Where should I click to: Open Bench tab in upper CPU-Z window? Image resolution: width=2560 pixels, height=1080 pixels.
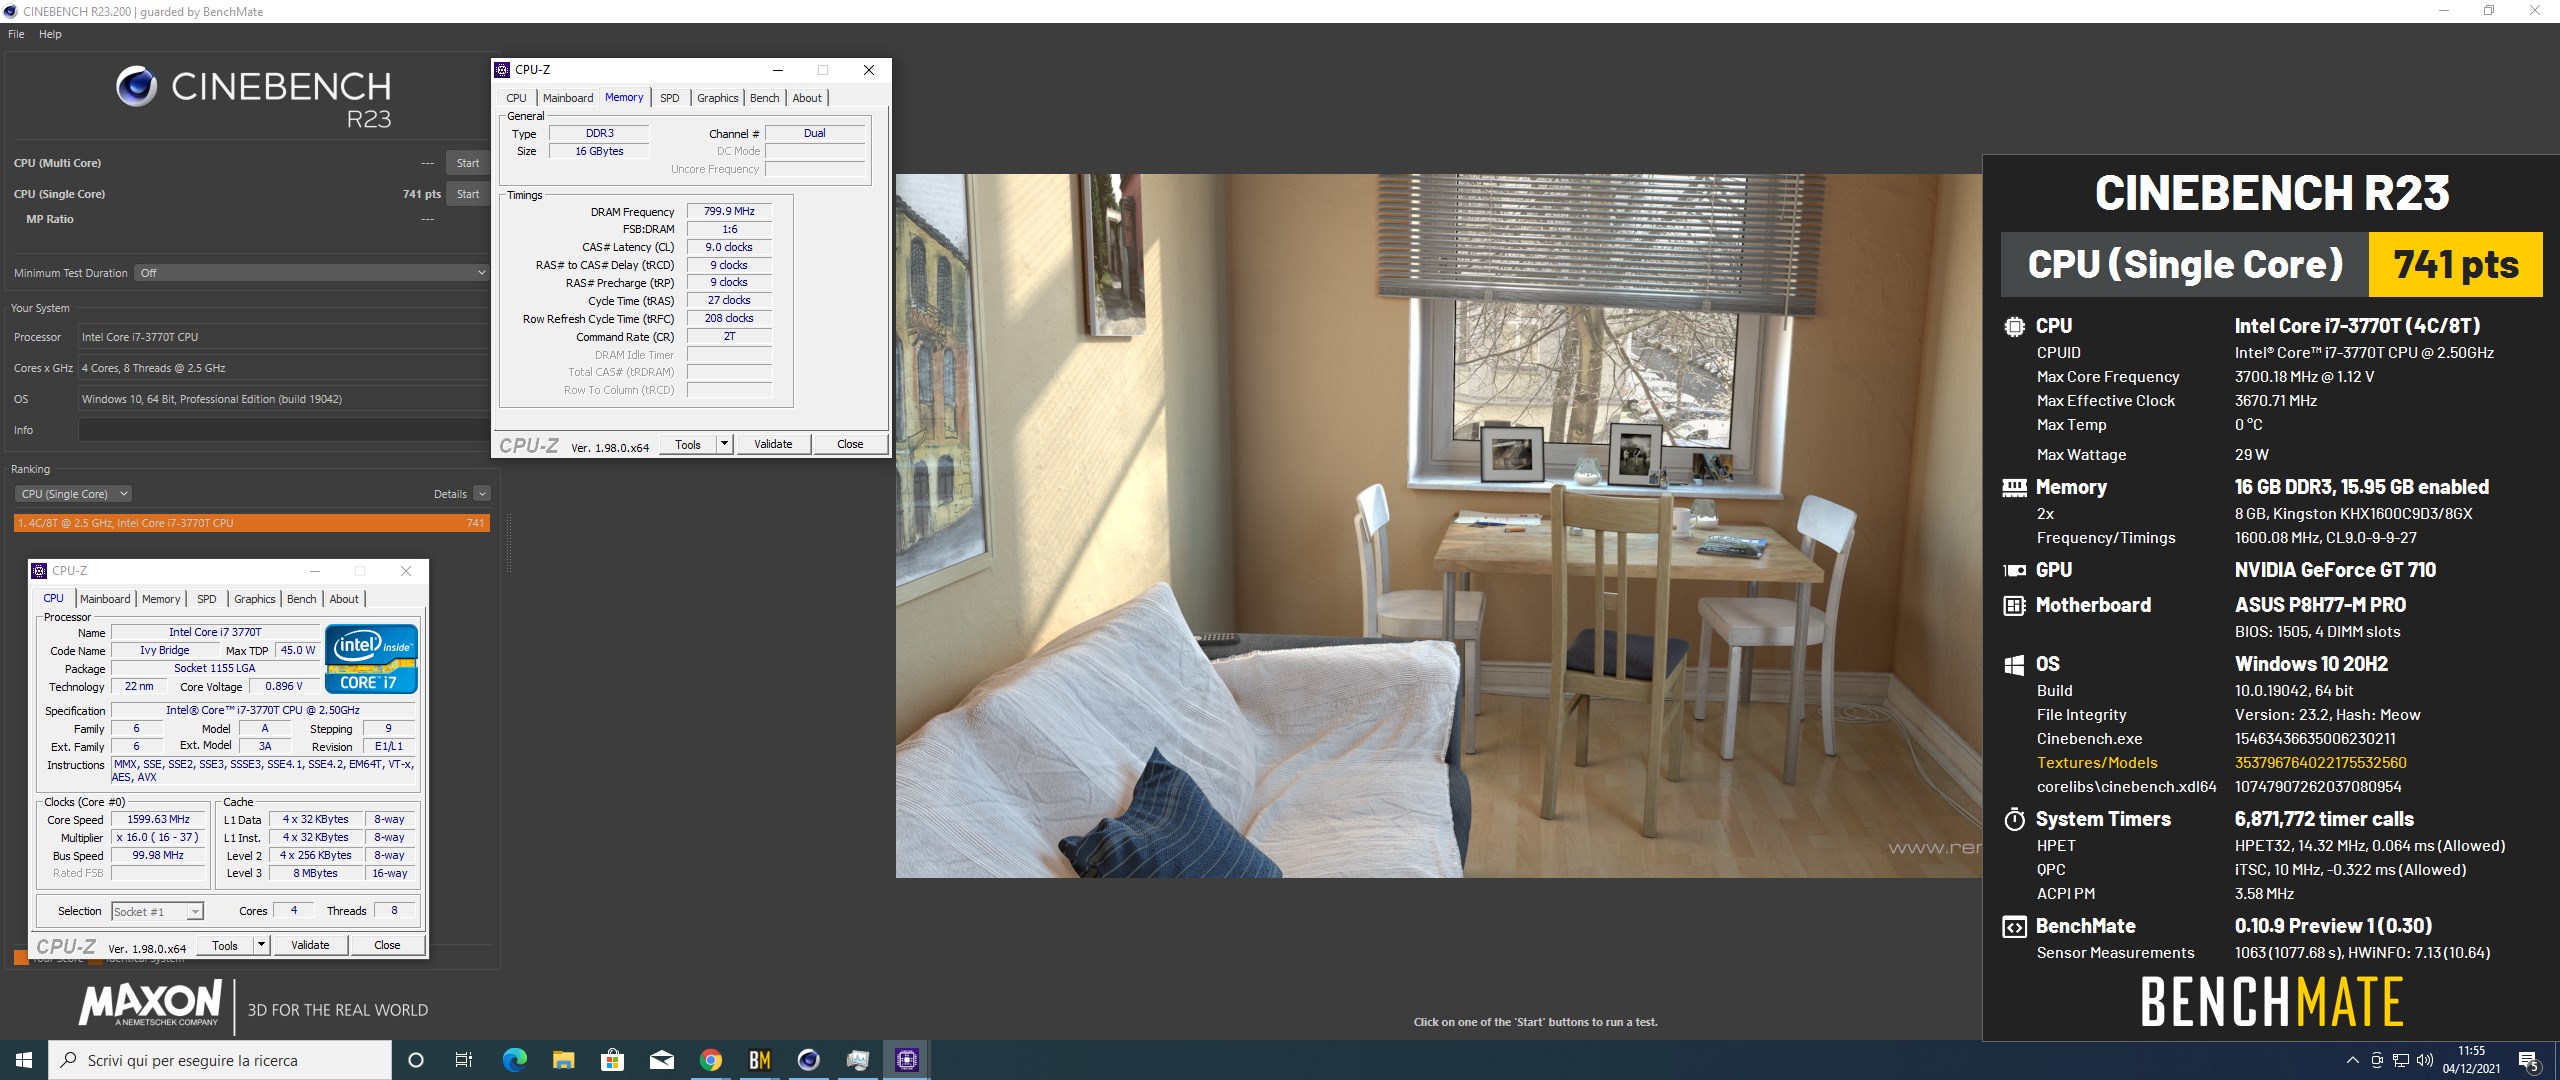(x=764, y=98)
